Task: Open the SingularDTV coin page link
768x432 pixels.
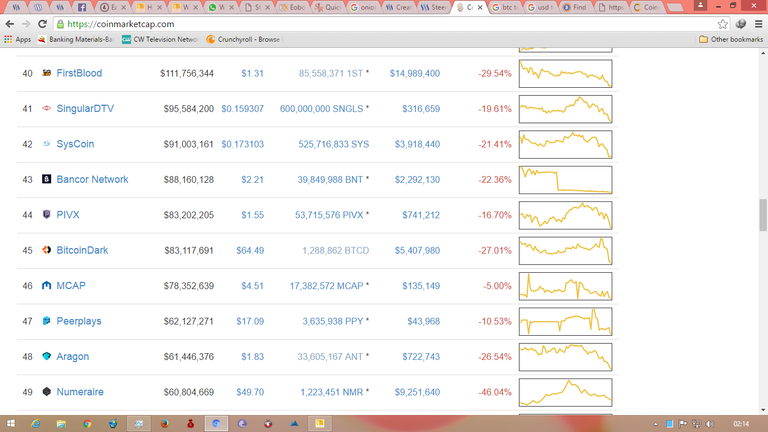Action: point(85,108)
